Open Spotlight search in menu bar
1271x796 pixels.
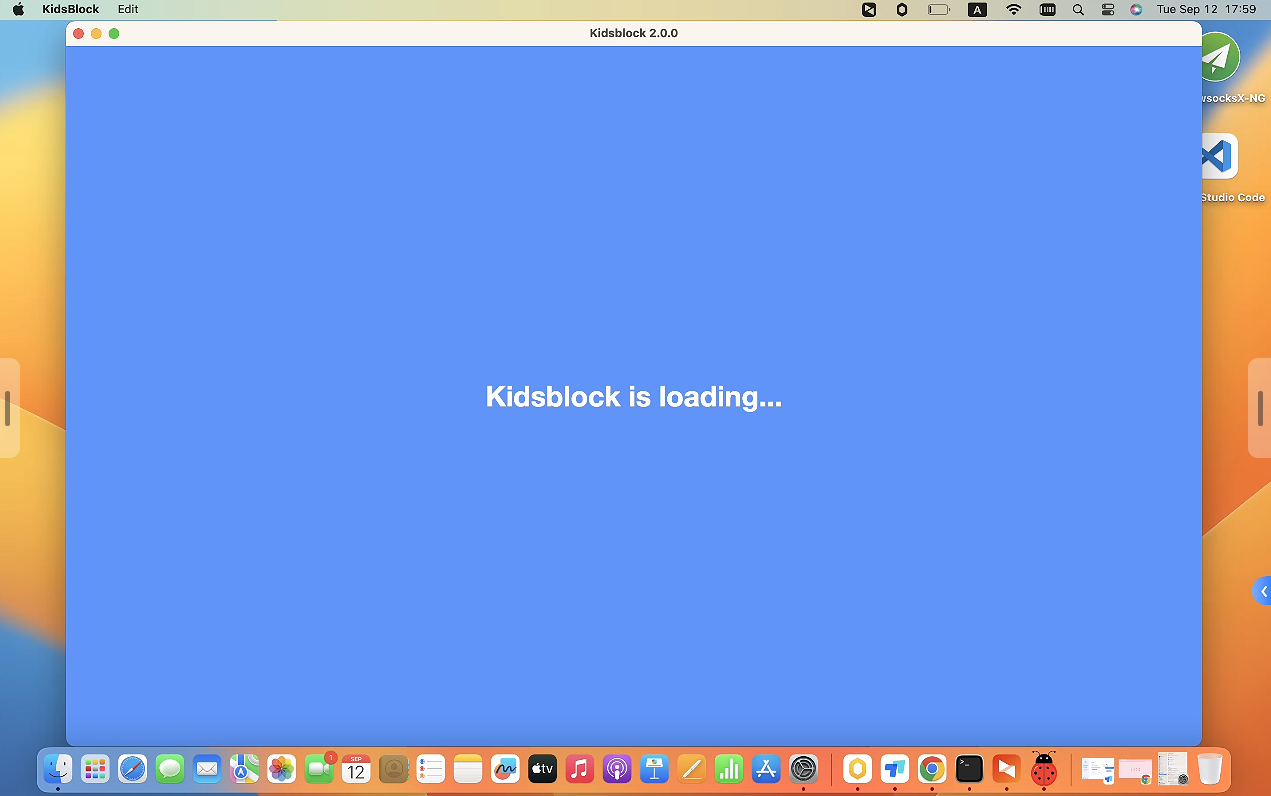(x=1078, y=9)
